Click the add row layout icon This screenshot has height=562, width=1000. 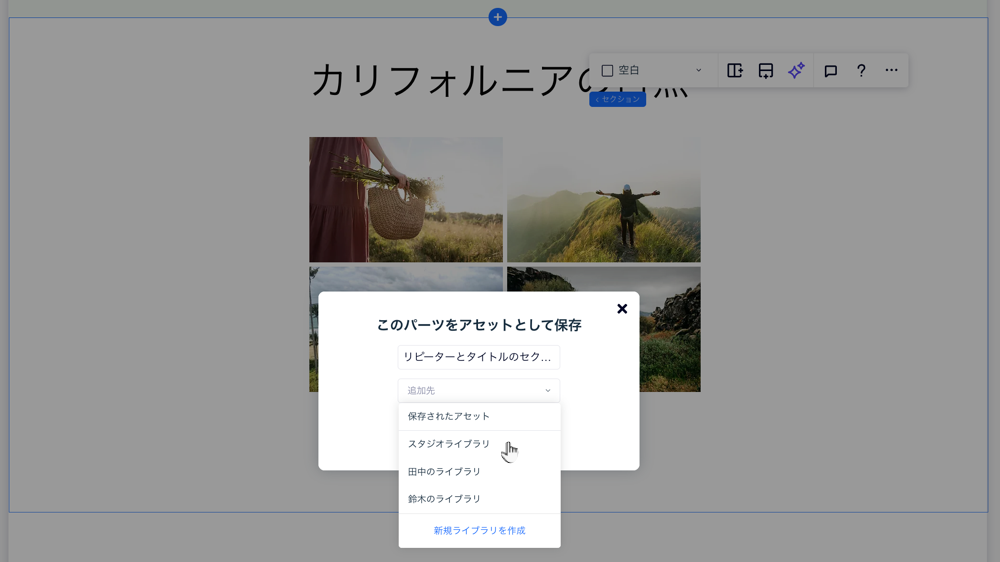[765, 71]
